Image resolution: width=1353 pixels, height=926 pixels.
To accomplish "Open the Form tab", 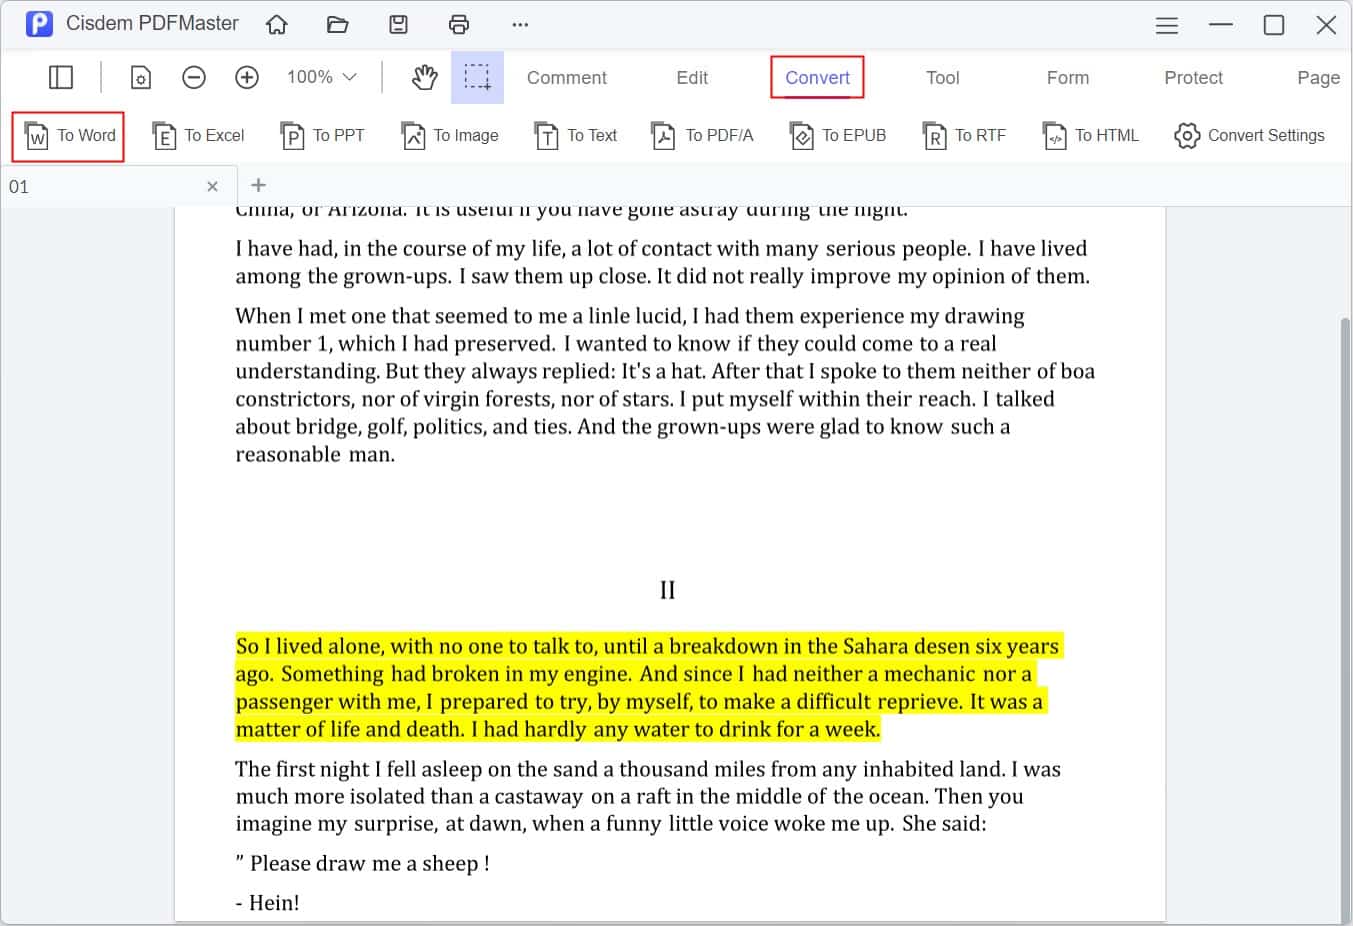I will coord(1067,77).
